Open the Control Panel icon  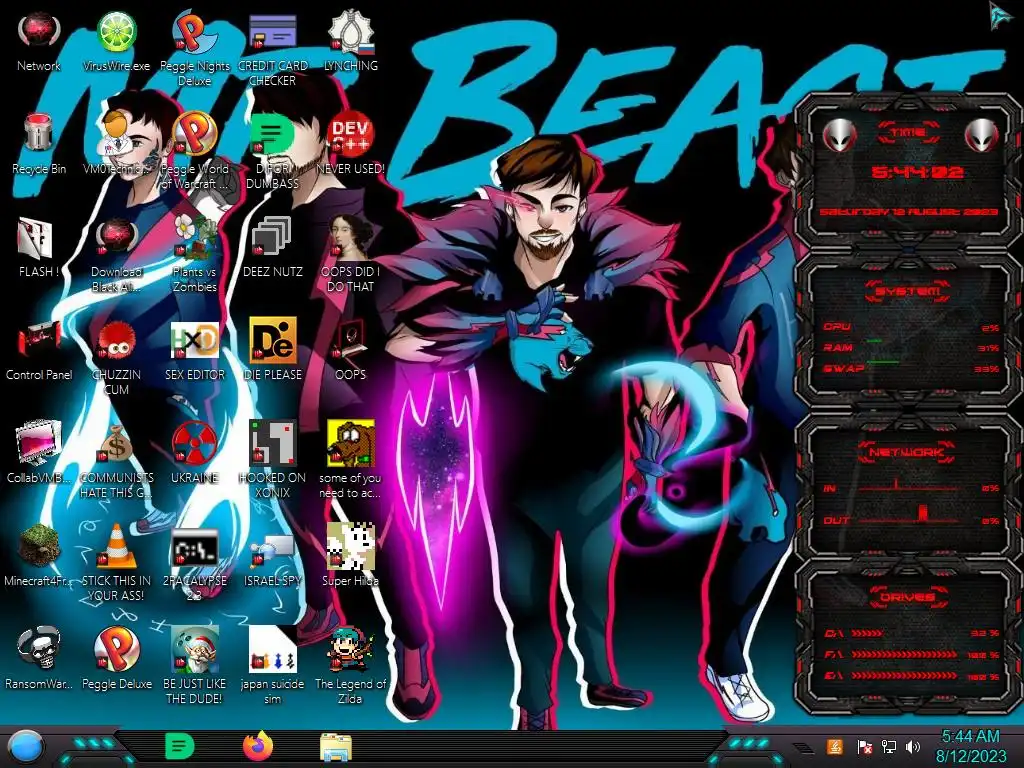pos(39,341)
